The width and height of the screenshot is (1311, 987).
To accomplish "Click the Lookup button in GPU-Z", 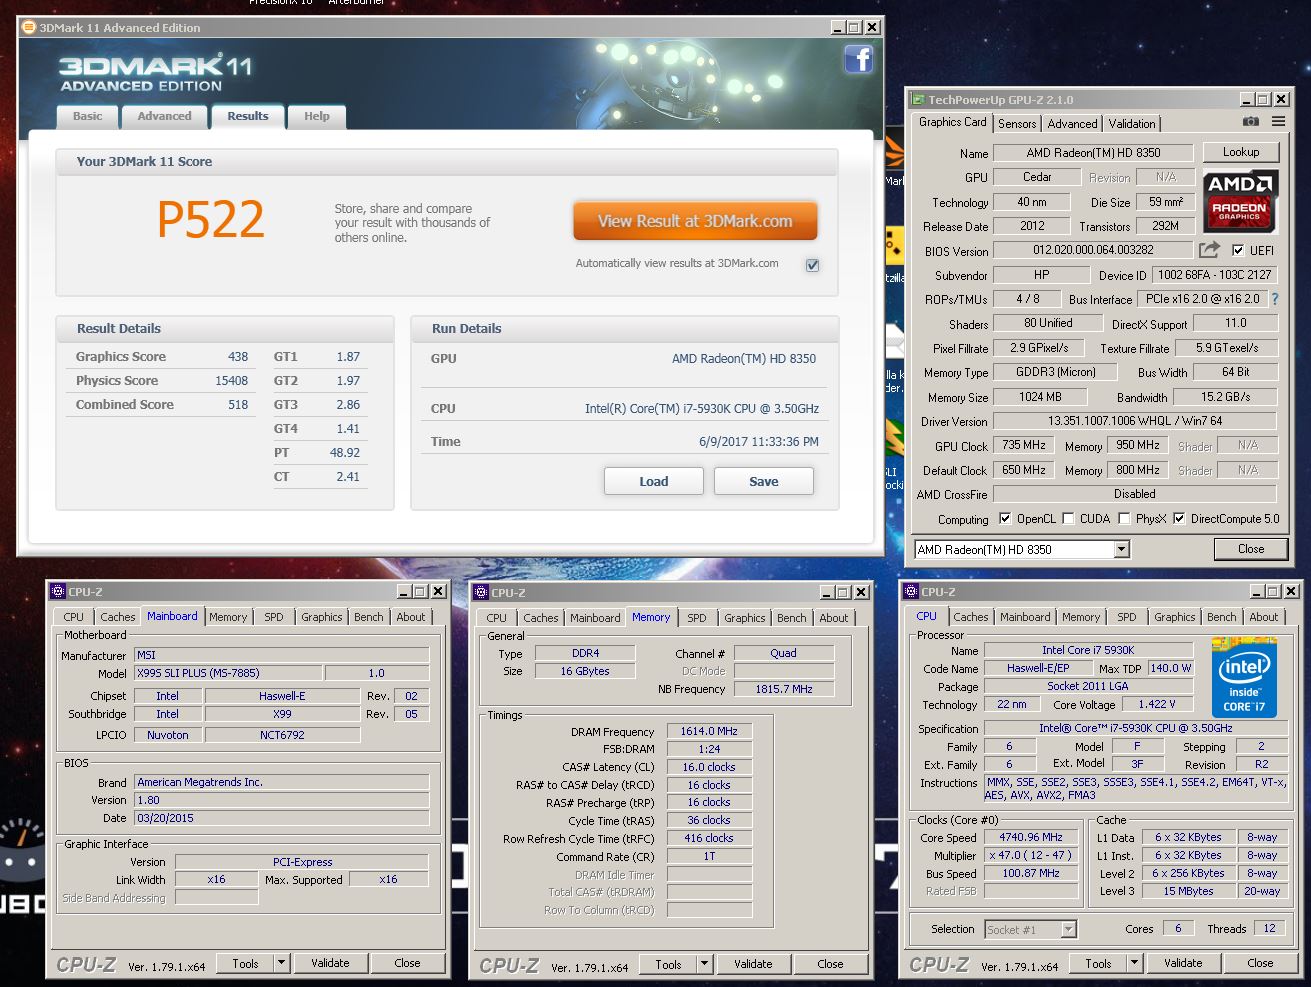I will (x=1240, y=152).
